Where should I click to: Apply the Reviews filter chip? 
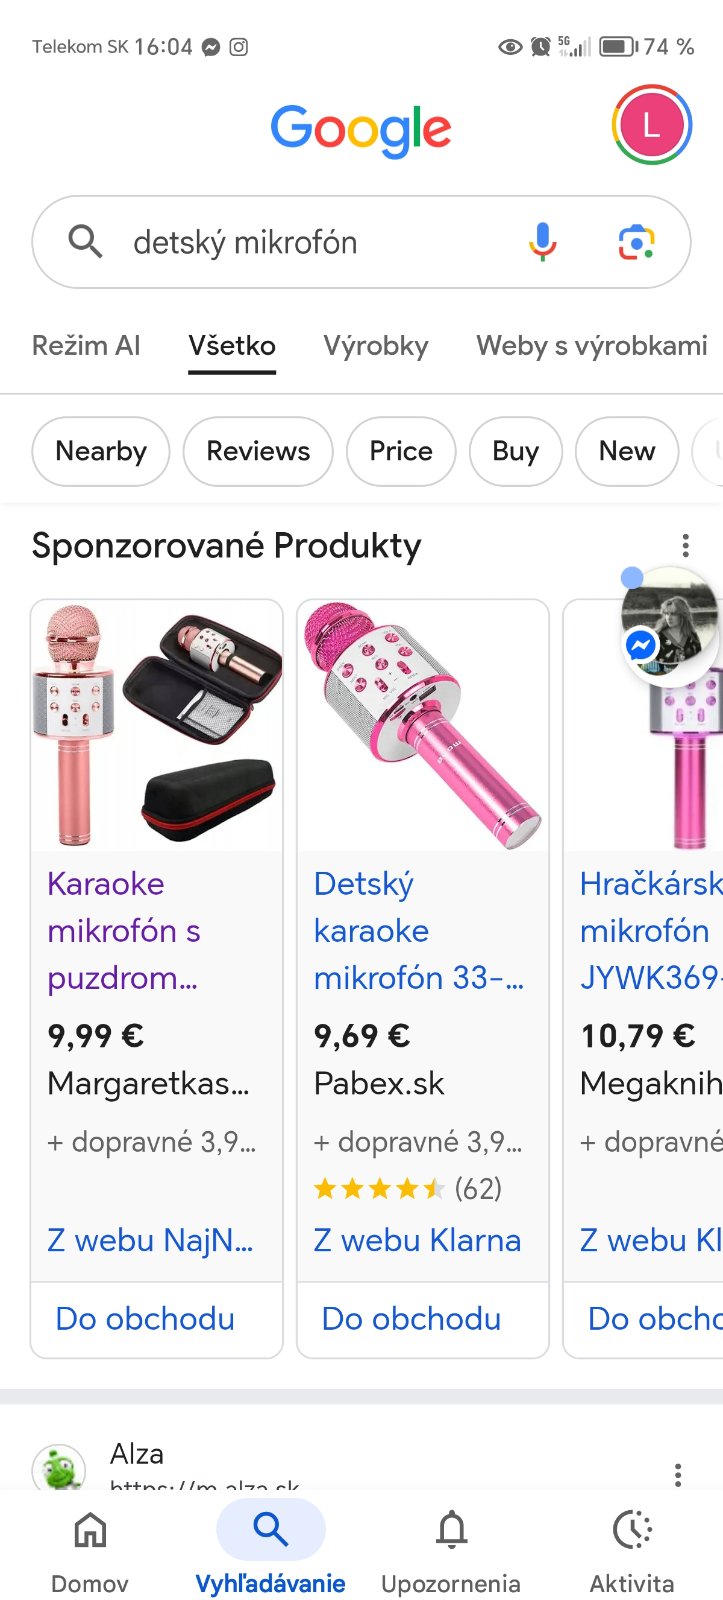(258, 451)
